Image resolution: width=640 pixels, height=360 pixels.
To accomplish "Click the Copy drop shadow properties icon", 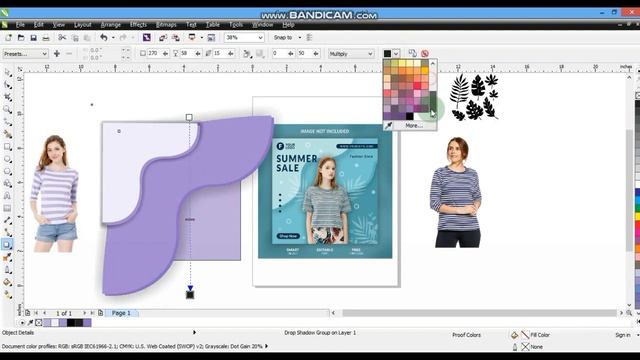I will coord(412,53).
